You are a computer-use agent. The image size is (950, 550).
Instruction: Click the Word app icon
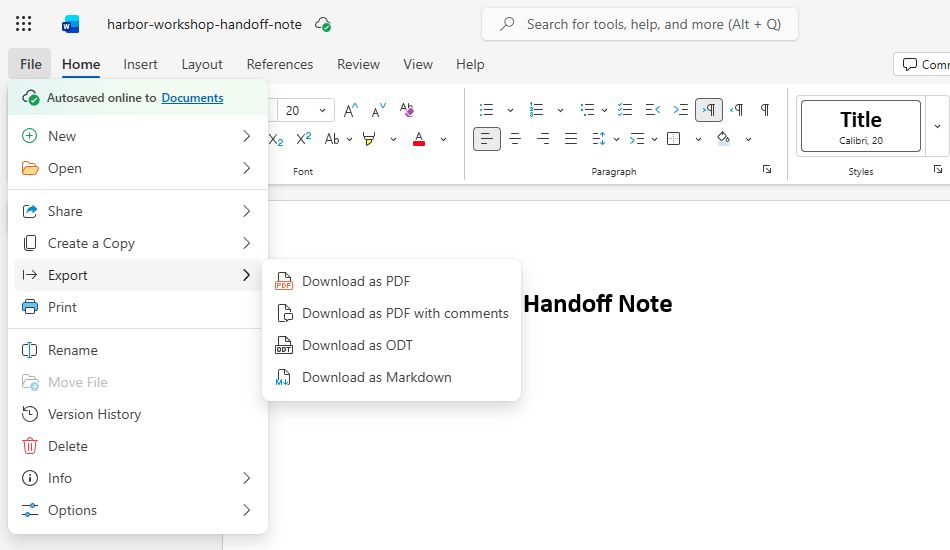click(70, 24)
